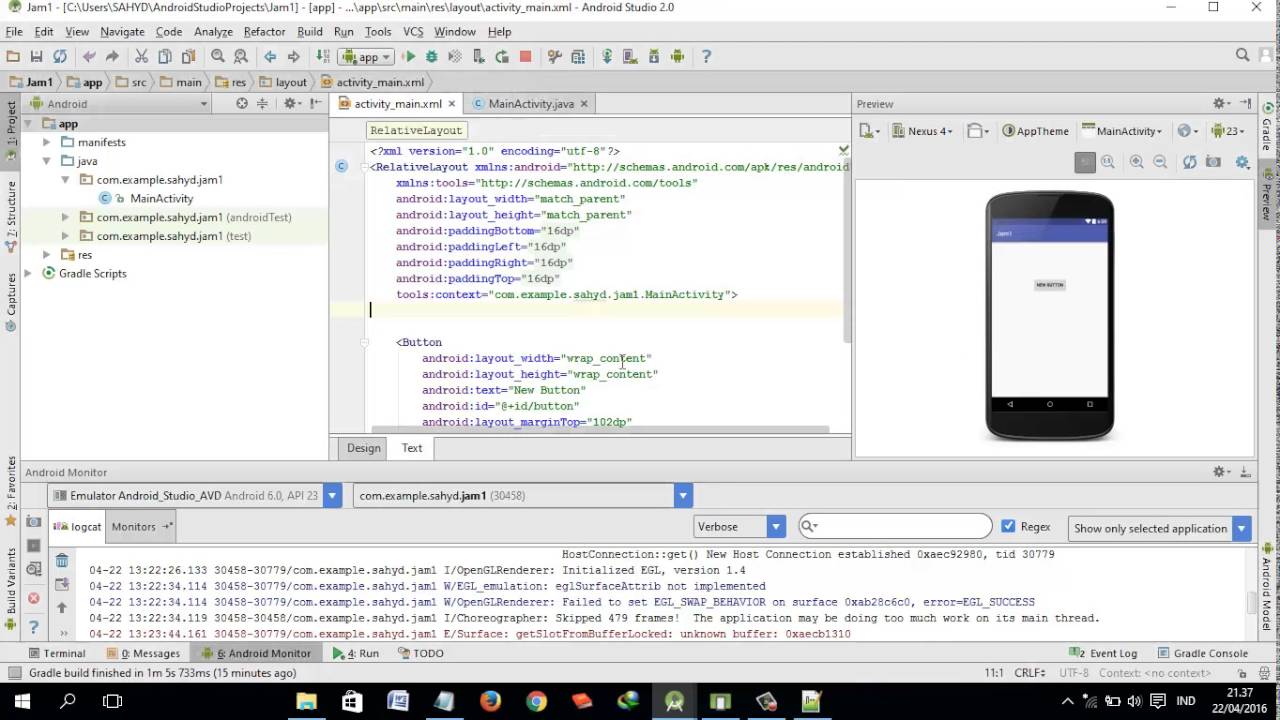Open Event Log
Screen dimensions: 1280x720
tap(1104, 653)
